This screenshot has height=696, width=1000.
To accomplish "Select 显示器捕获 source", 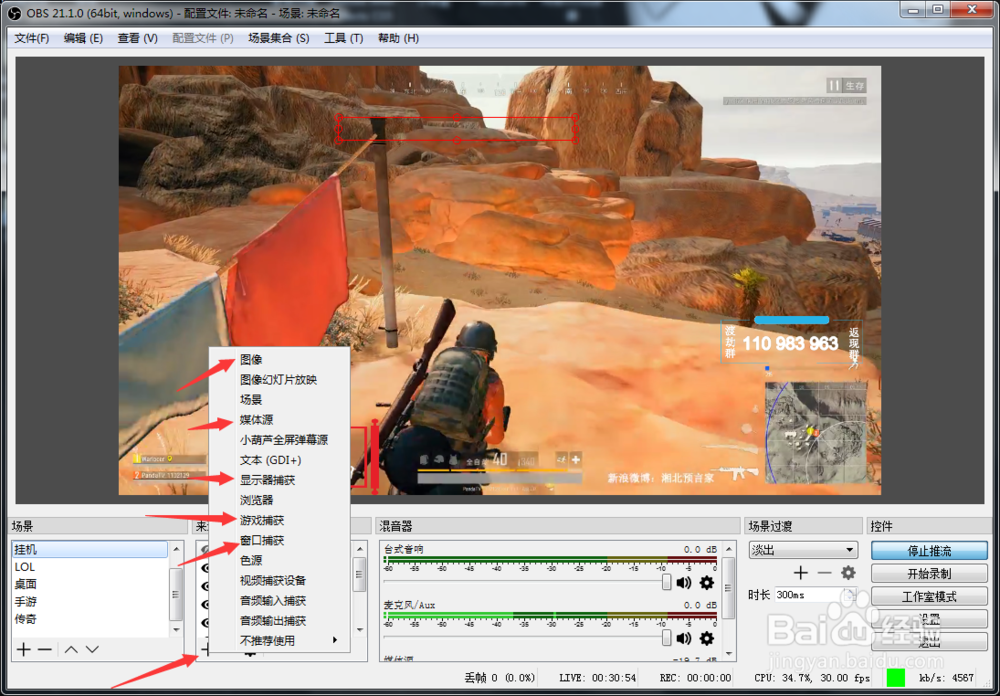I will pyautogui.click(x=279, y=480).
